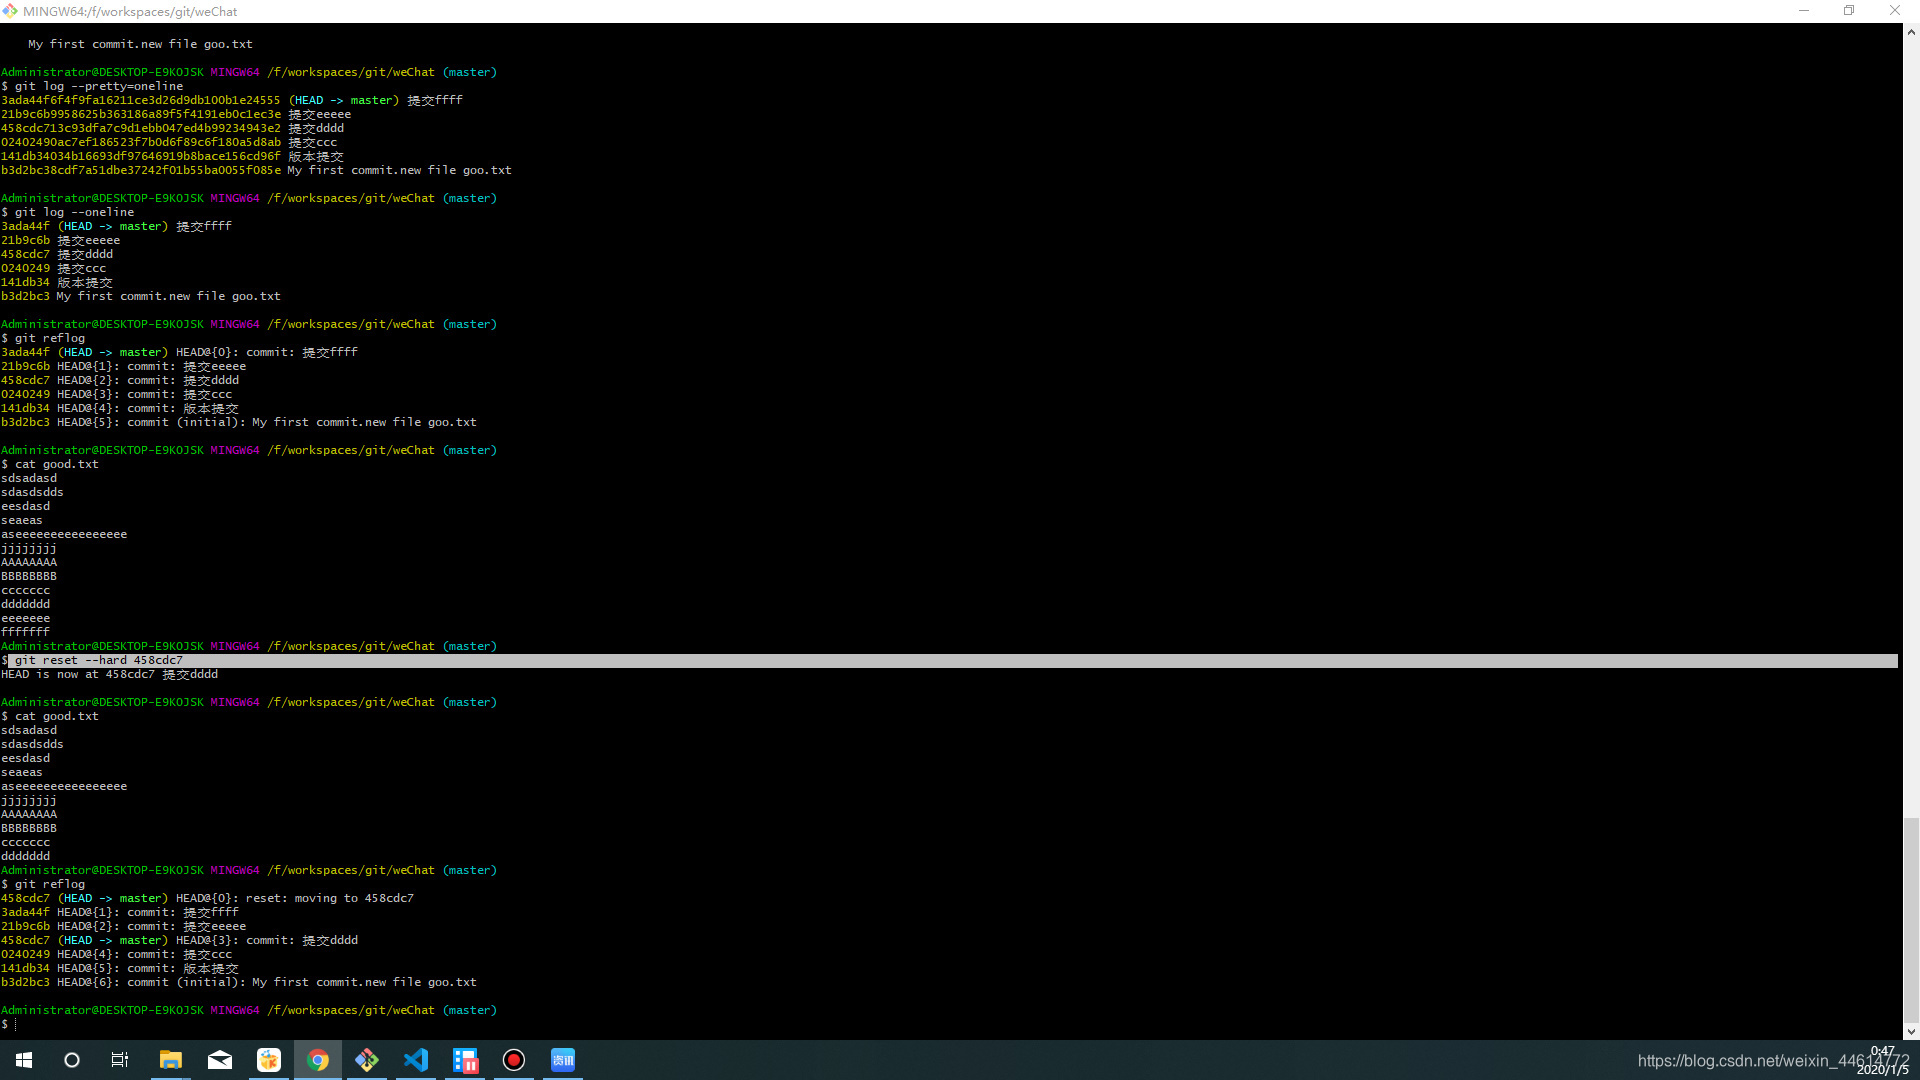Viewport: 1920px width, 1080px height.
Task: Click the 'aseeeeeeeeeeeeeeee' line in first cat output
Action: [x=64, y=534]
